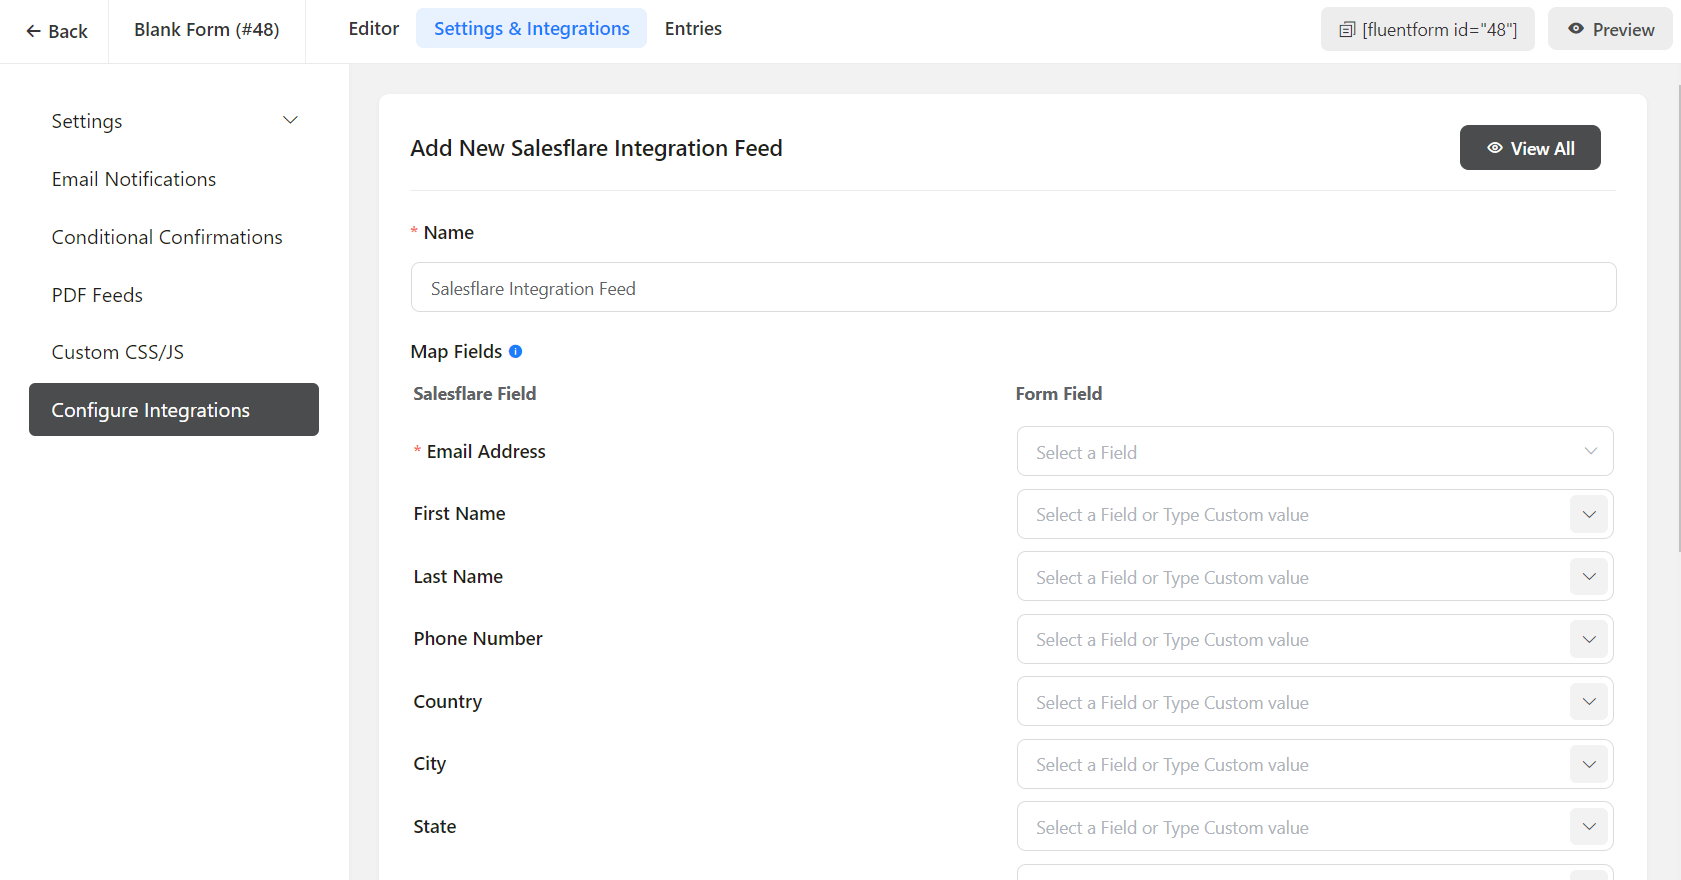Open the Email Address field dropdown
This screenshot has width=1681, height=880.
pyautogui.click(x=1314, y=452)
